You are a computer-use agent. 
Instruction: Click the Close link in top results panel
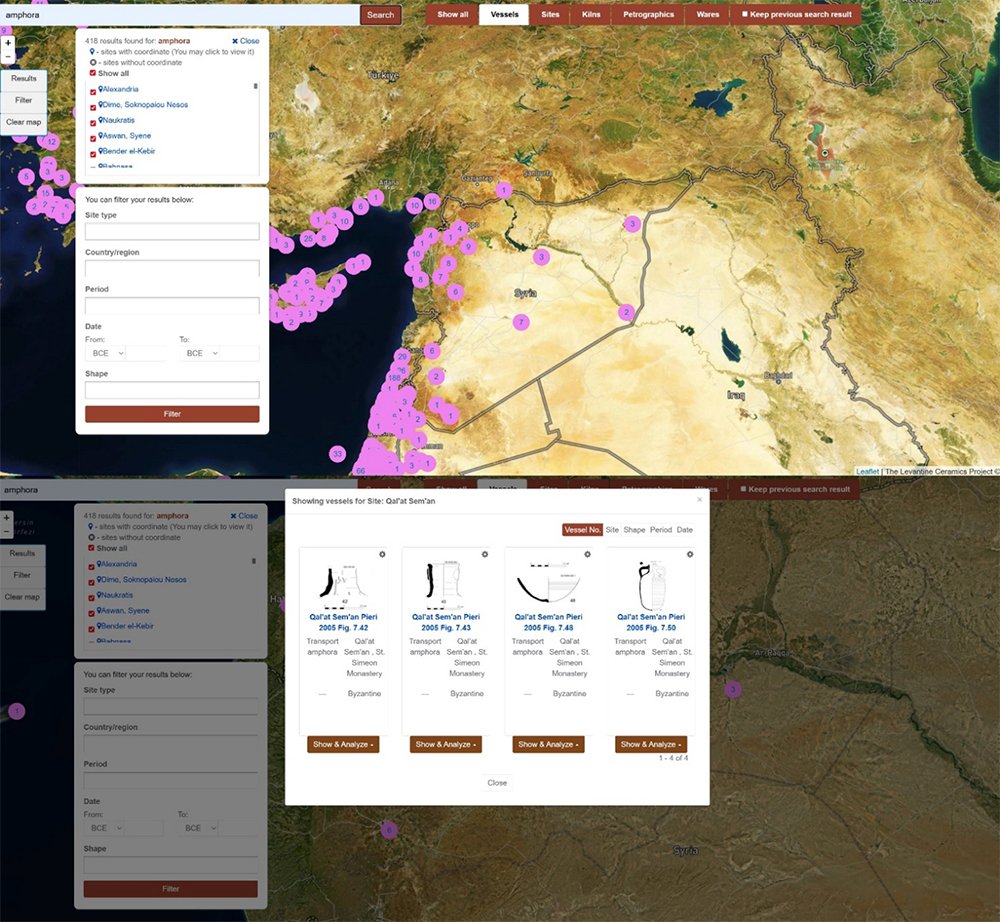pyautogui.click(x=246, y=41)
